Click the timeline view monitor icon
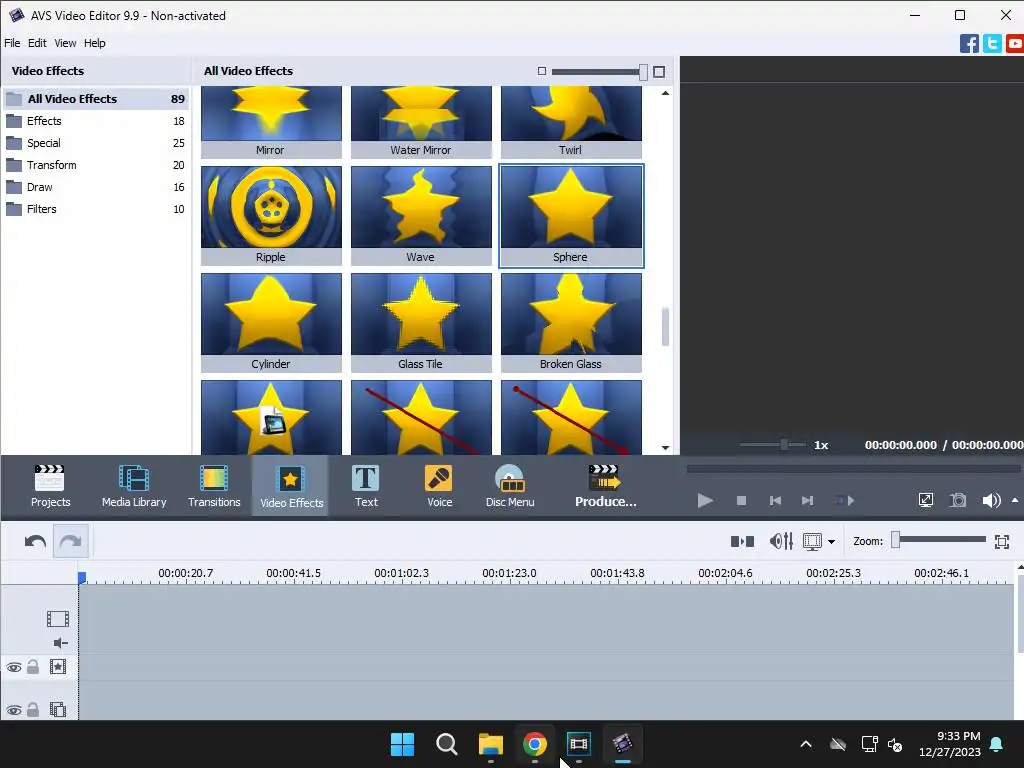Screen dimensions: 1024x768 (812, 541)
